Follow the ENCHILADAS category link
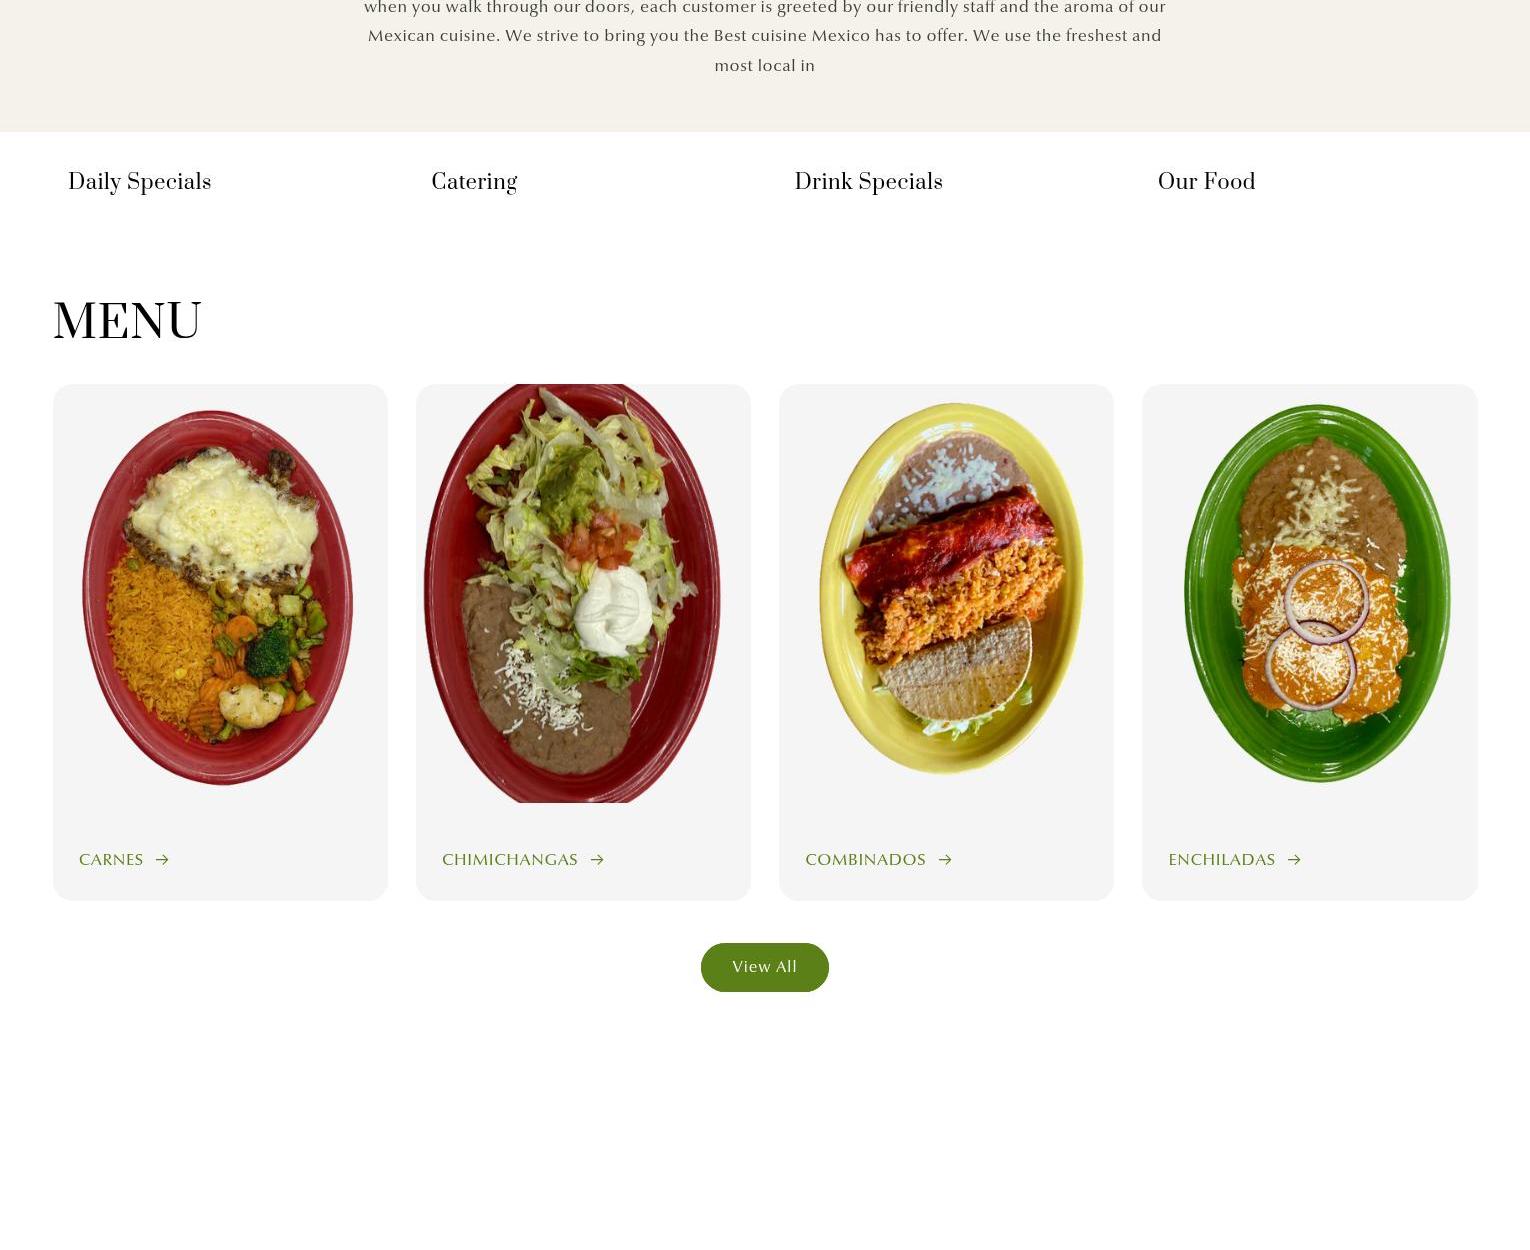This screenshot has width=1530, height=1250. (1221, 860)
